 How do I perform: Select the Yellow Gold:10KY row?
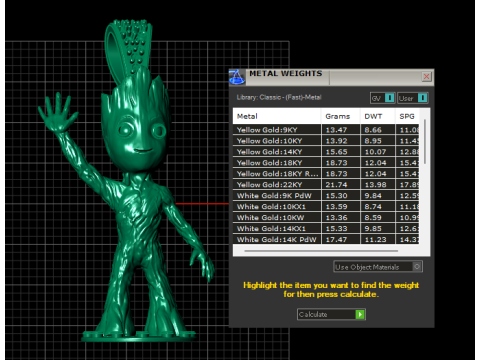(326, 141)
